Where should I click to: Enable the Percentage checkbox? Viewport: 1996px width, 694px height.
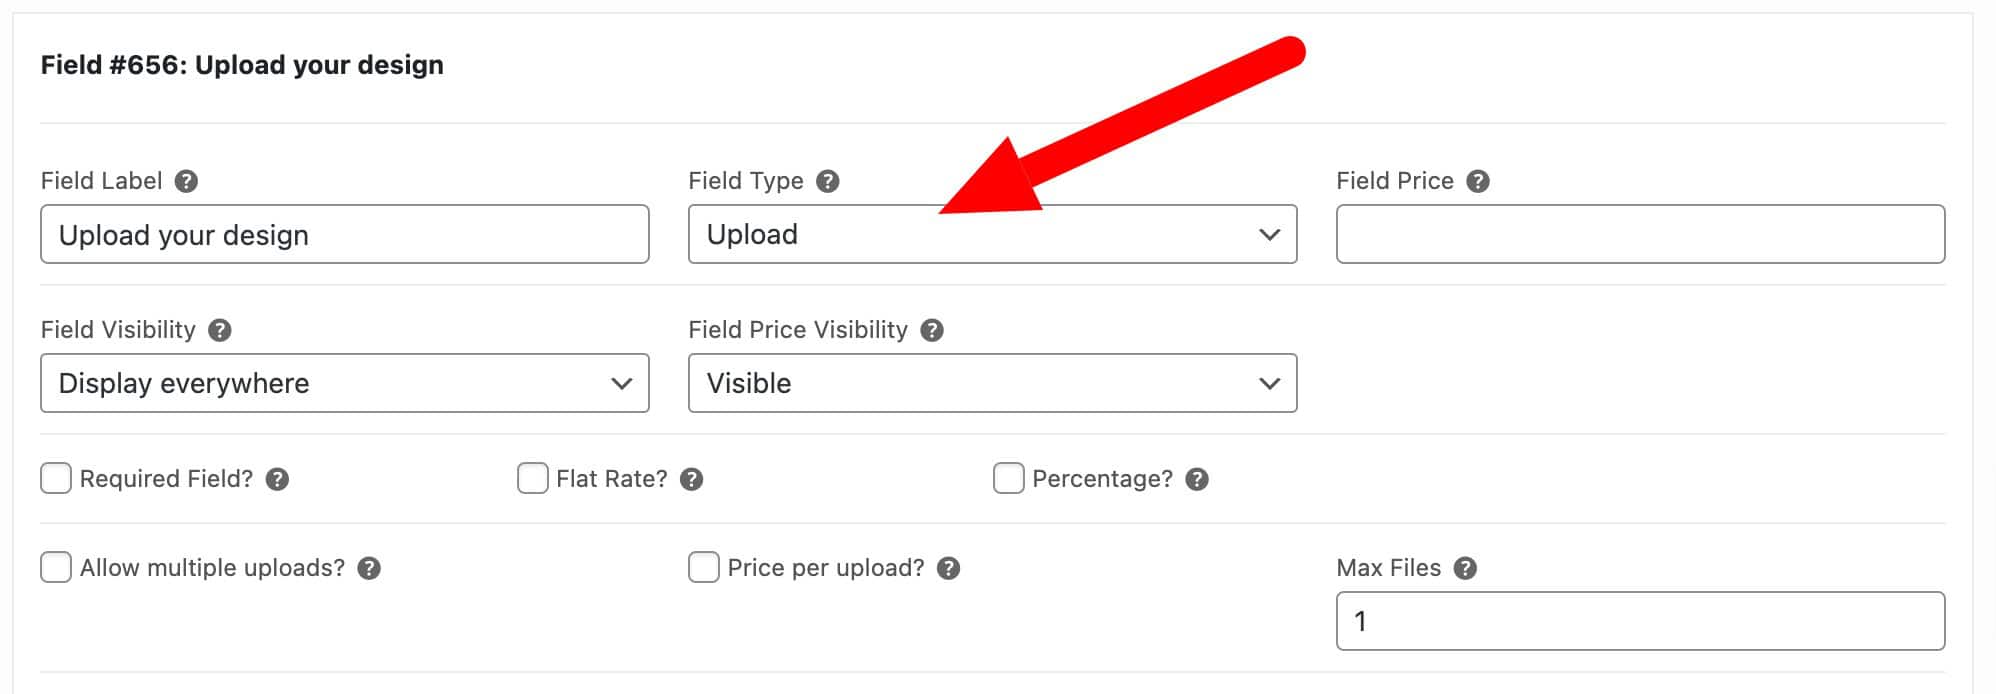[1008, 479]
